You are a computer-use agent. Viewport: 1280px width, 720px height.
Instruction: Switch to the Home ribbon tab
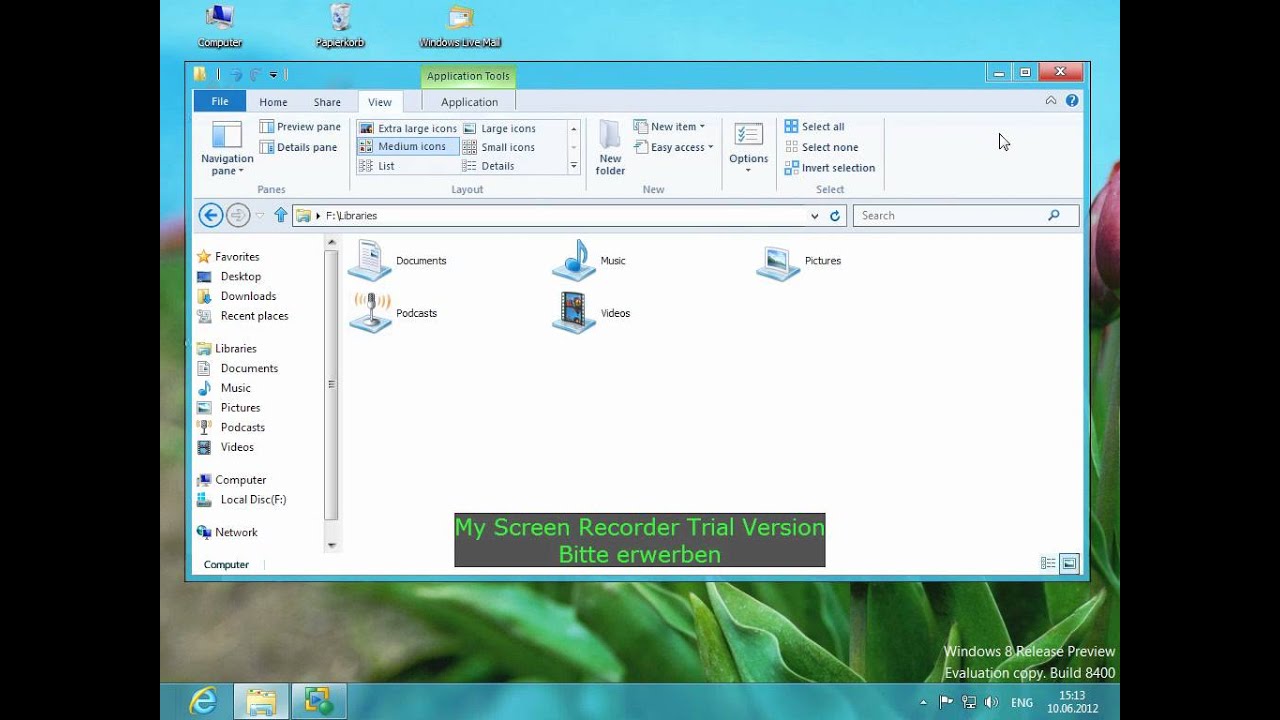[273, 102]
